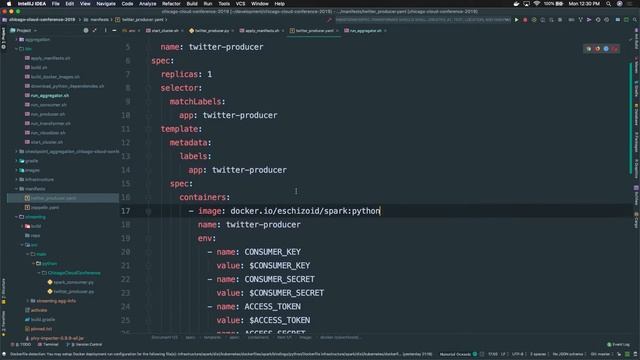Click the red Stop button in toolbar
The image size is (640, 360).
(x=525, y=20)
